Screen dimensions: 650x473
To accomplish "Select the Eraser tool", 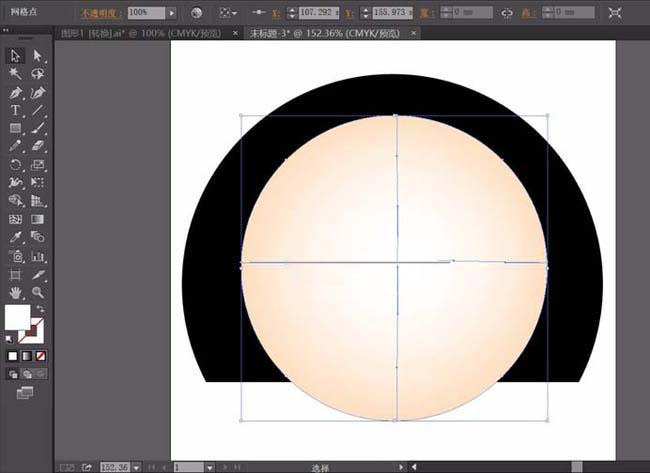I will tap(37, 146).
